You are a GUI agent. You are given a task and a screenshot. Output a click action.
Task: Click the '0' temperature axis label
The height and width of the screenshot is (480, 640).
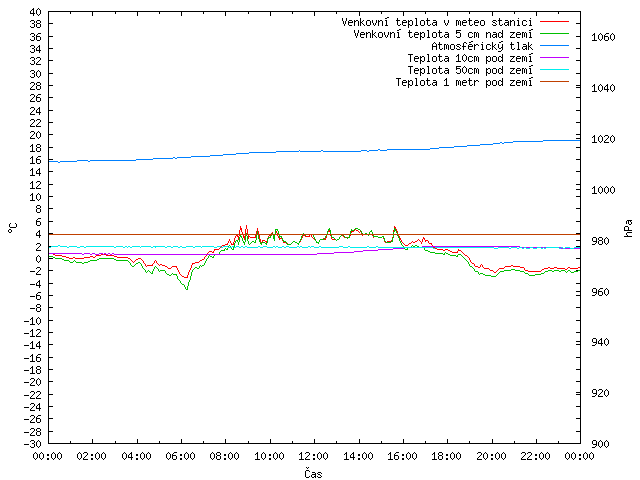click(x=38, y=259)
